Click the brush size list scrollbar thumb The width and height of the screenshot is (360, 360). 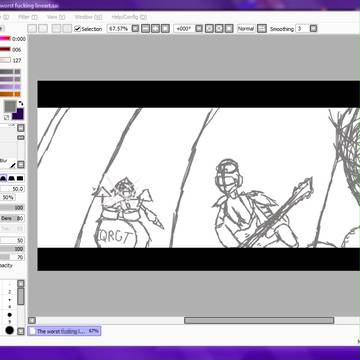click(x=21, y=296)
